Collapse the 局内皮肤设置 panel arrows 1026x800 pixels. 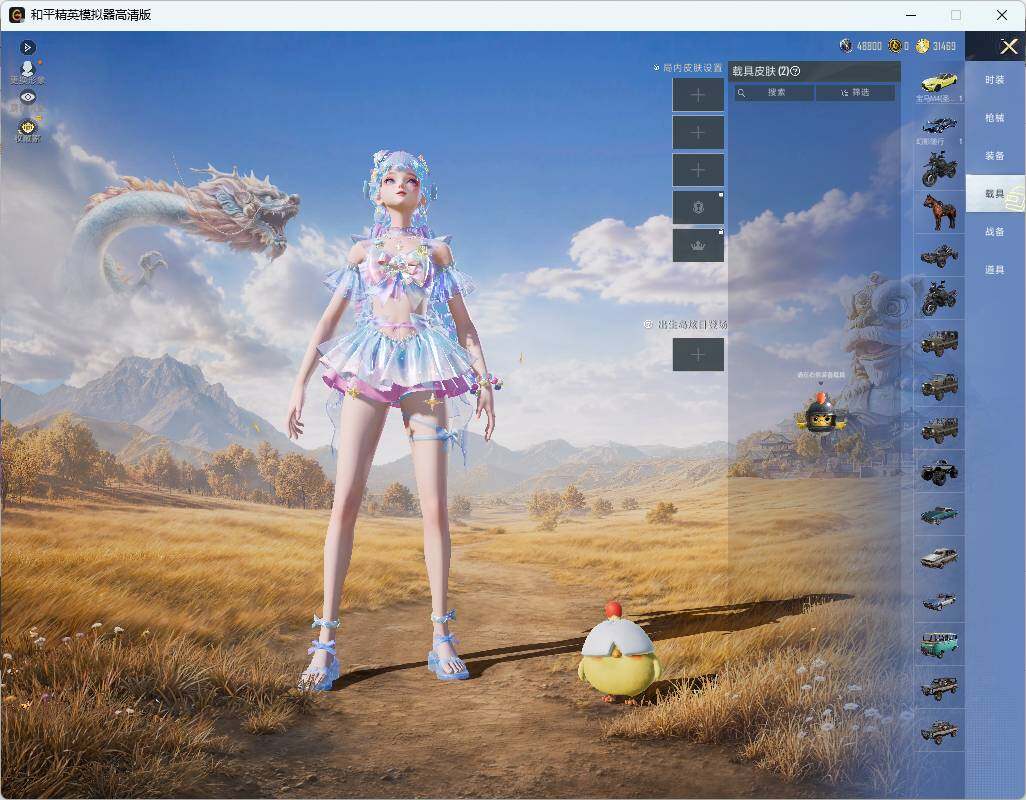656,67
